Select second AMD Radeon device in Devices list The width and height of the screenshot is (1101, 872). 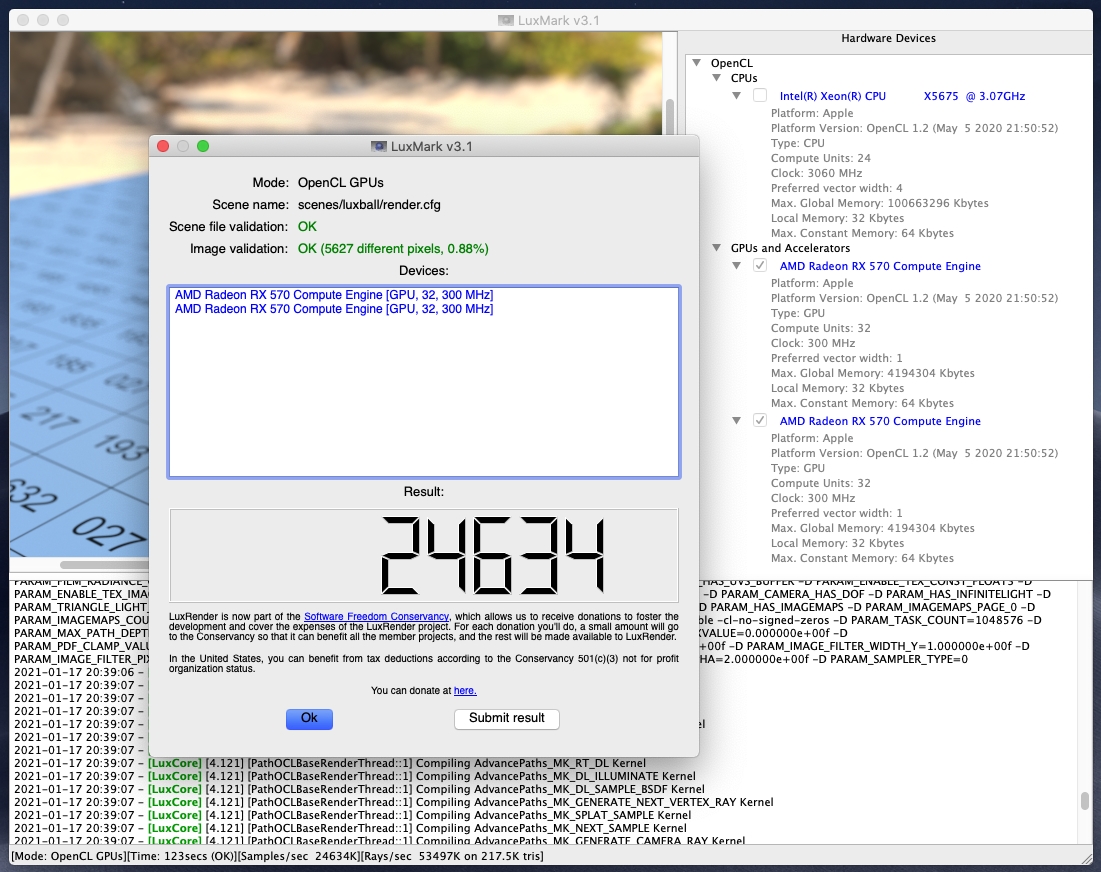(x=334, y=309)
